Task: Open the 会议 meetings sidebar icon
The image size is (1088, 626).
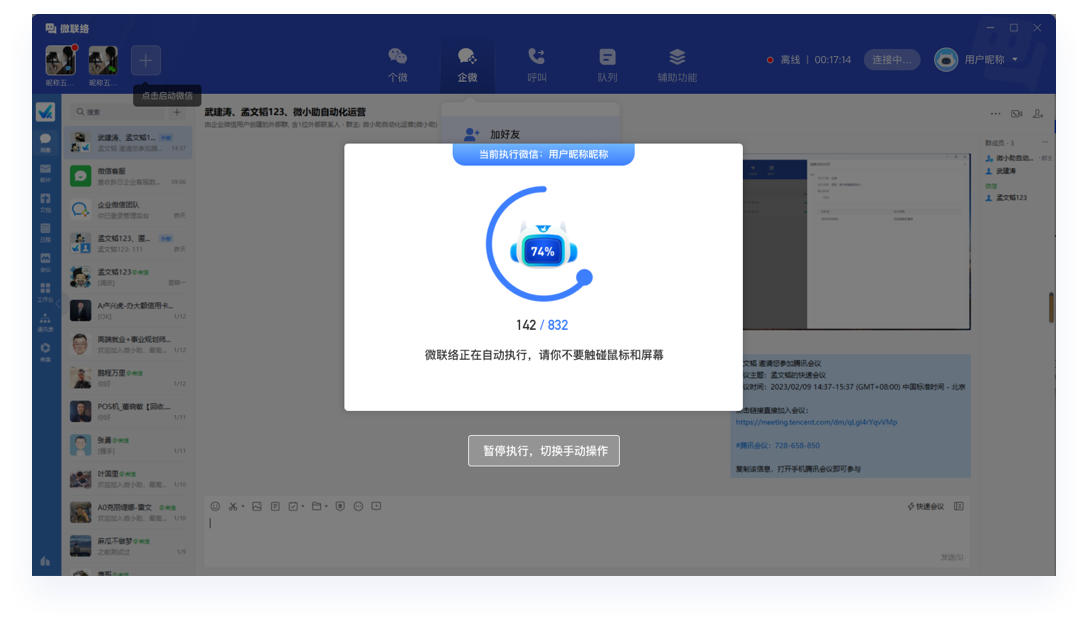Action: (x=45, y=262)
